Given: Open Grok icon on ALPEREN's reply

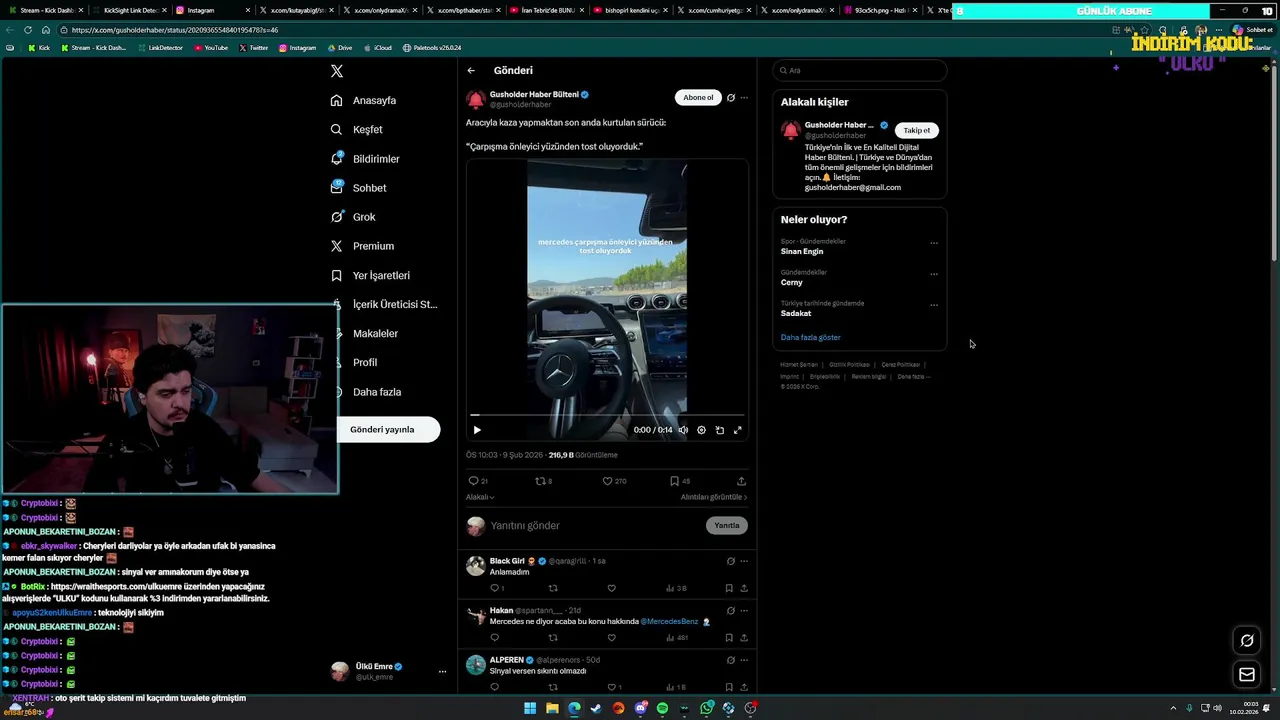Looking at the screenshot, I should (x=731, y=660).
